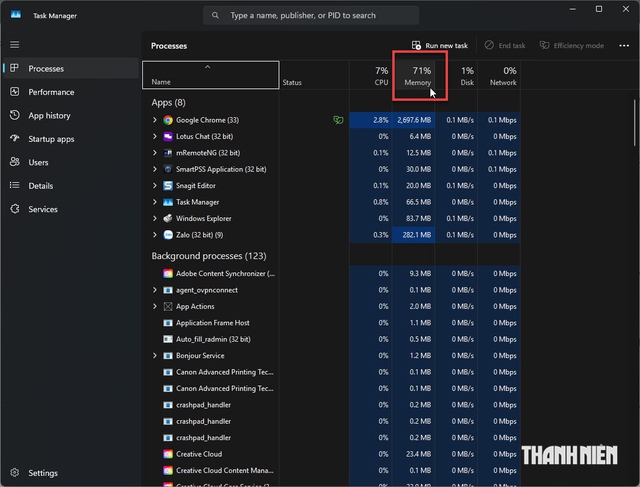Open the Users page
Screen dimensions: 640x487
71,162
